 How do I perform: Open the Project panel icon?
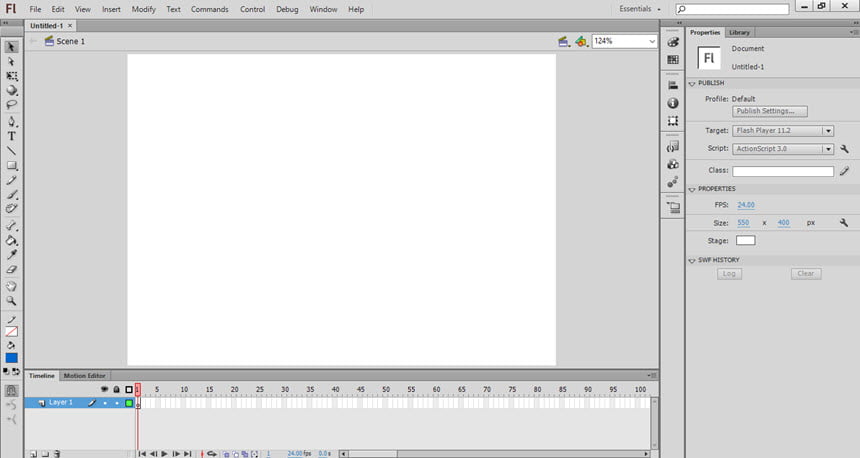pos(673,207)
